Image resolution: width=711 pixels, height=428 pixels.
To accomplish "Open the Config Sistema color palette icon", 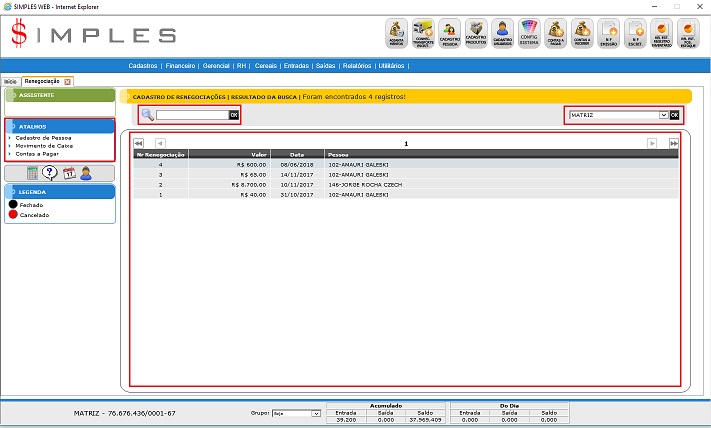I will (x=530, y=34).
